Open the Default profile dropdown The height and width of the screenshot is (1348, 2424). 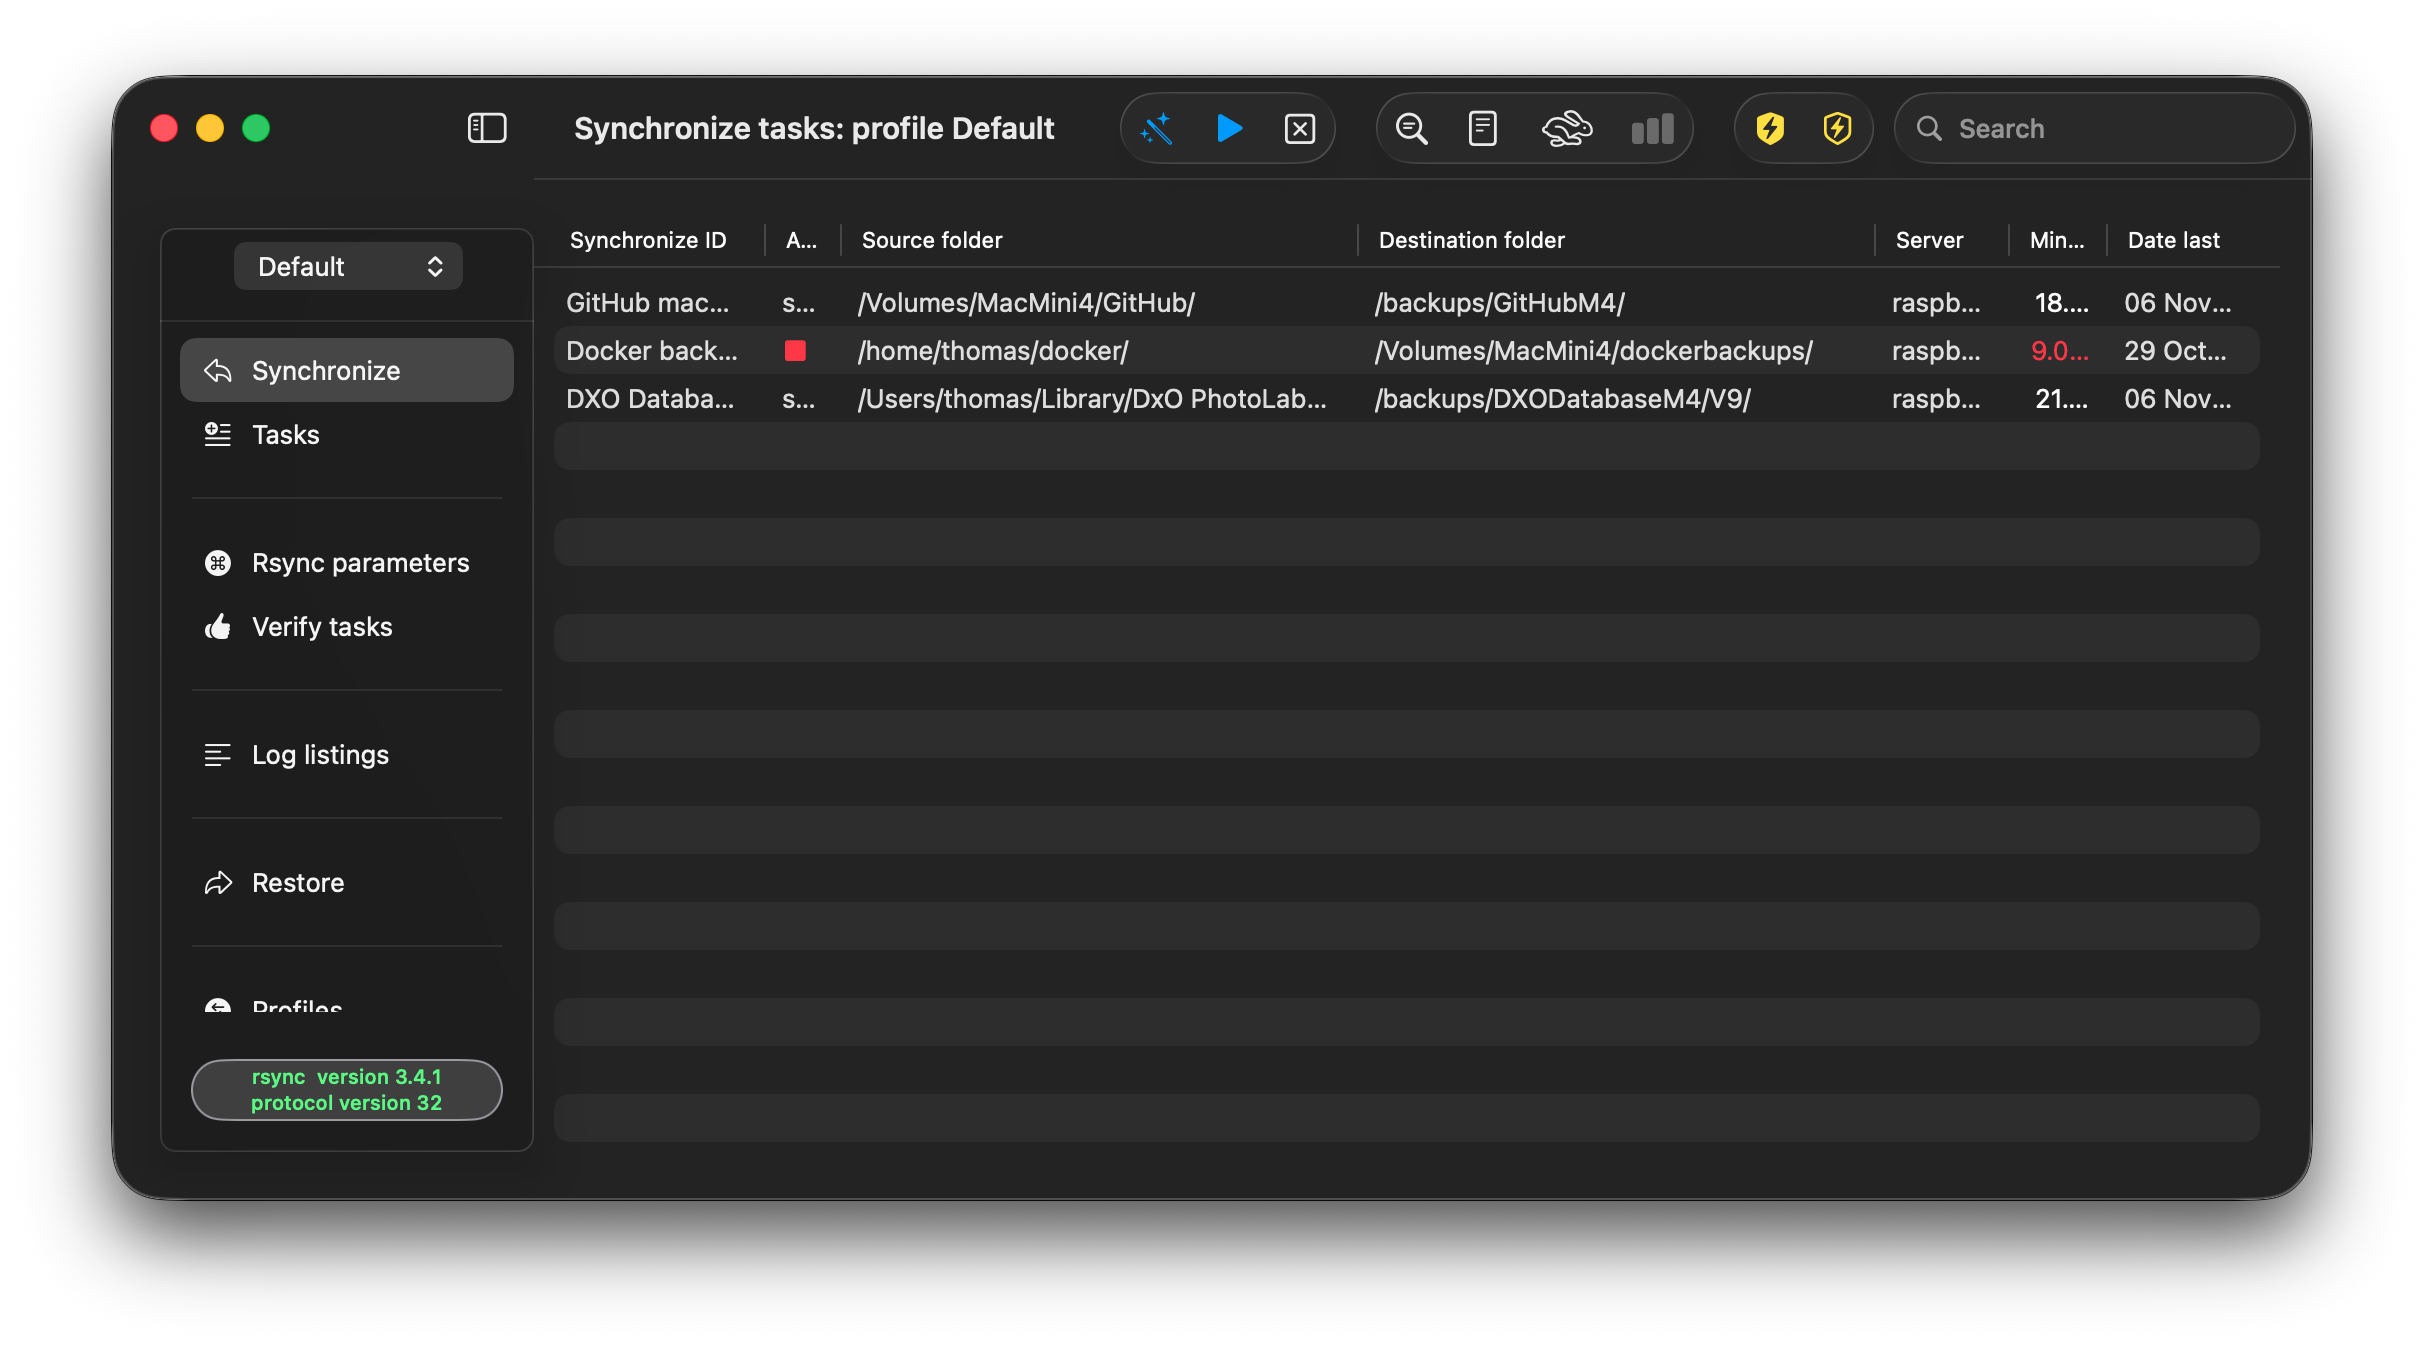click(348, 267)
